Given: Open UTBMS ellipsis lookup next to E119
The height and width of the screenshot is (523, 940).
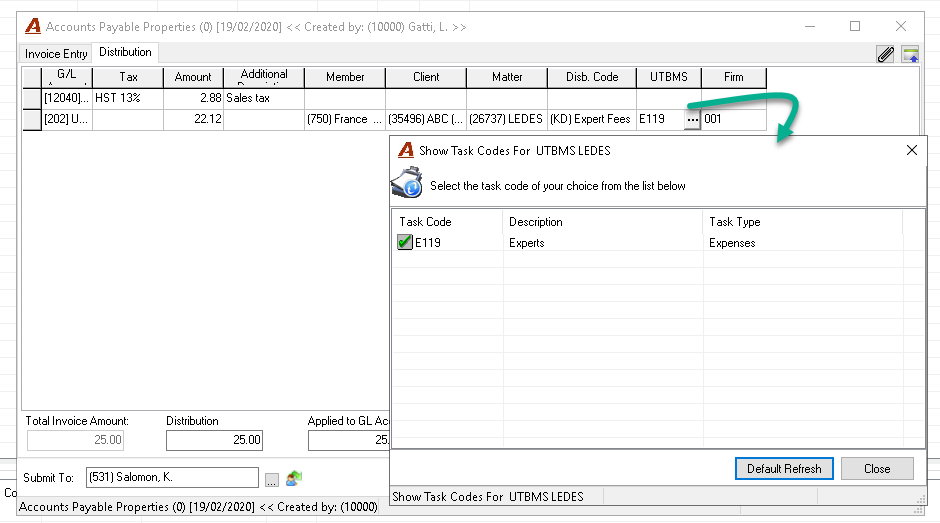Looking at the screenshot, I should pyautogui.click(x=692, y=119).
